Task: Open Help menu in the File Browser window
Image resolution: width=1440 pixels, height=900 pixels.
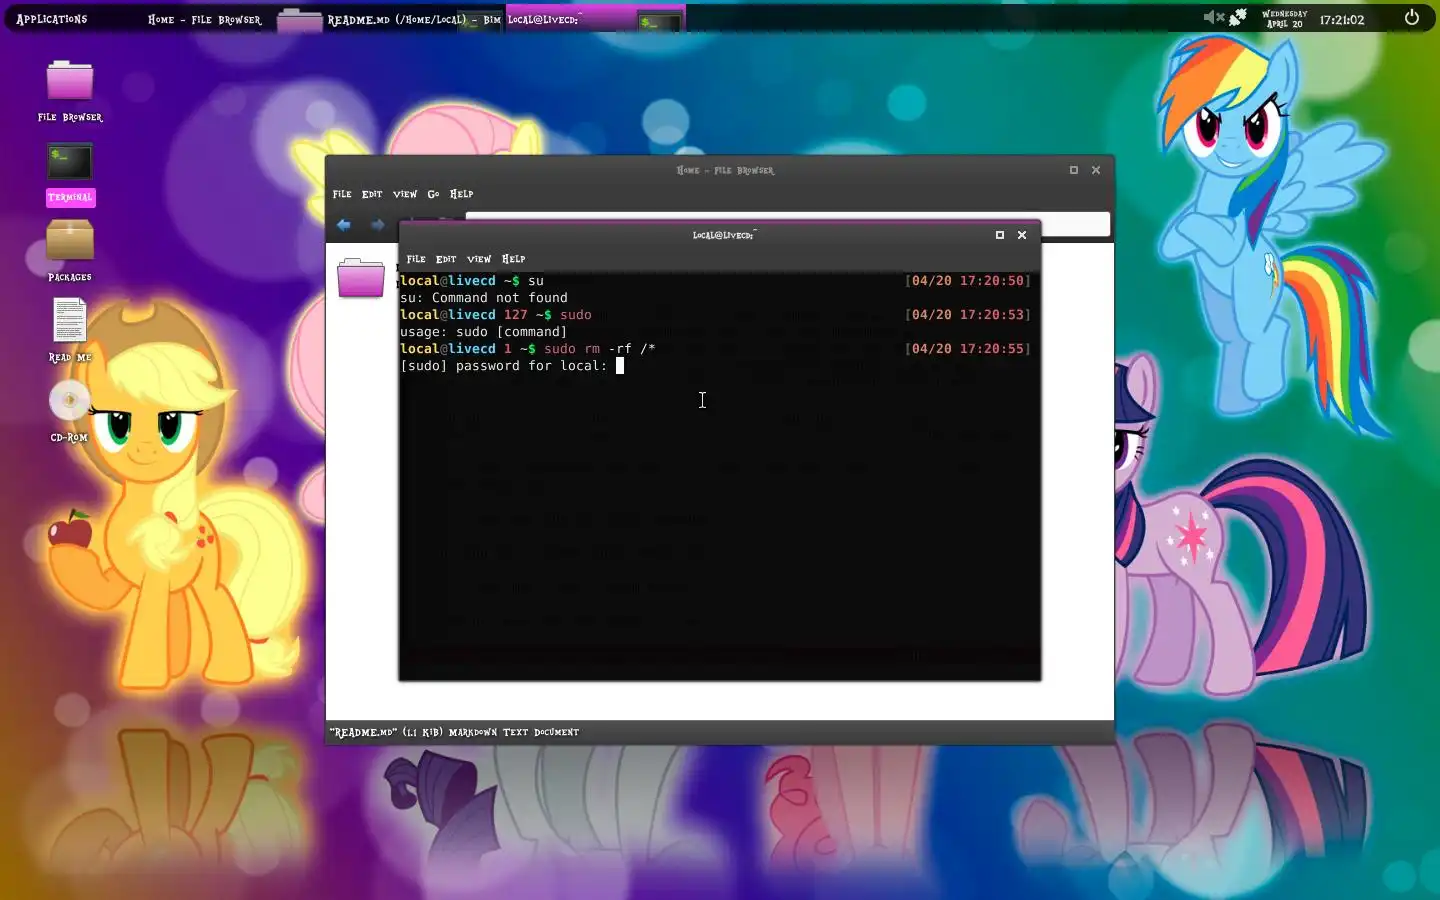Action: [461, 194]
